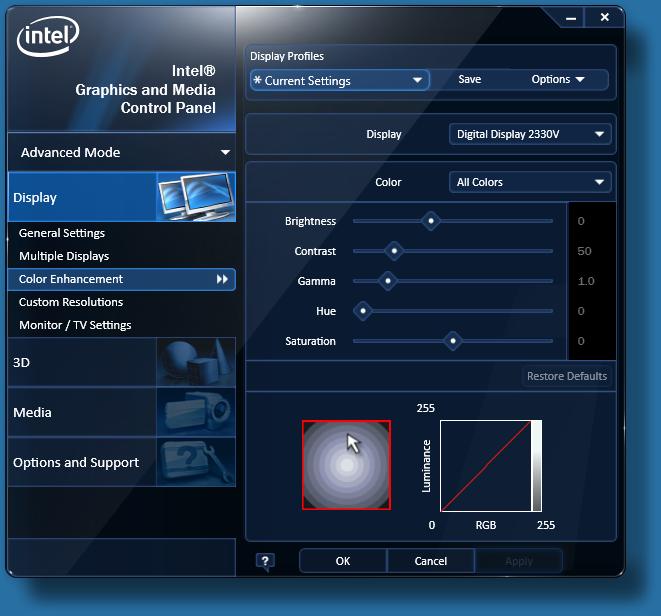Screen dimensions: 661x616
Task: Open Custom Resolutions
Action: [x=71, y=302]
